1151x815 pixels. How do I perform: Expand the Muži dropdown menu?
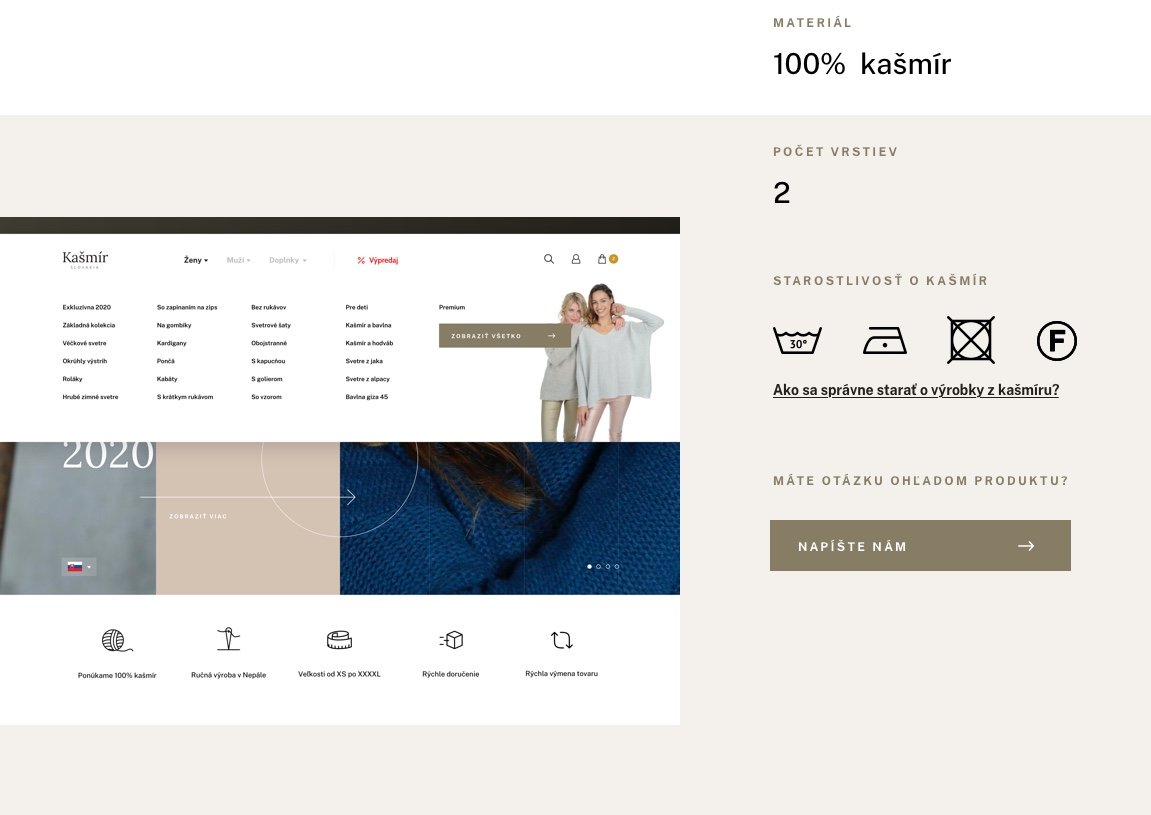click(x=238, y=260)
